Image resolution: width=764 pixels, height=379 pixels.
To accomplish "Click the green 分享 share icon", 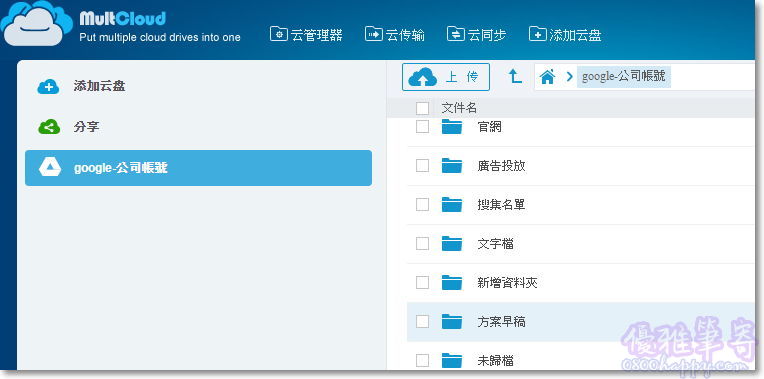I will (49, 127).
